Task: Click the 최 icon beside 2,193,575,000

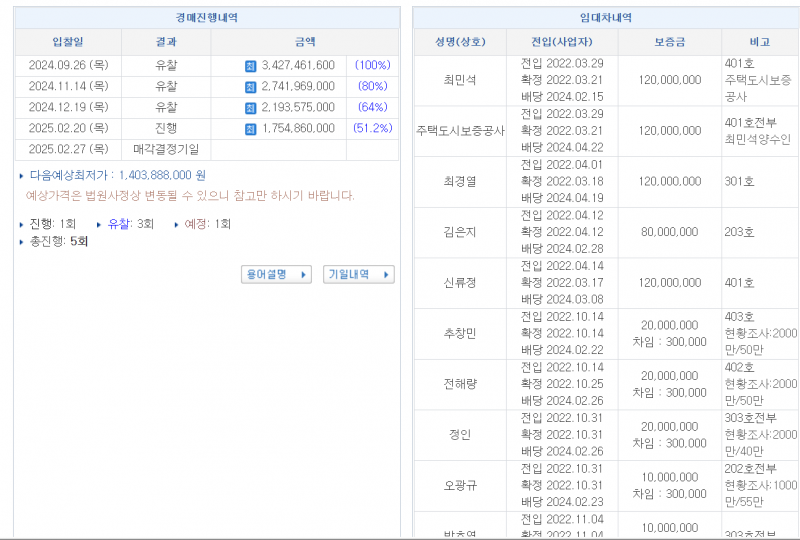Action: tap(251, 108)
